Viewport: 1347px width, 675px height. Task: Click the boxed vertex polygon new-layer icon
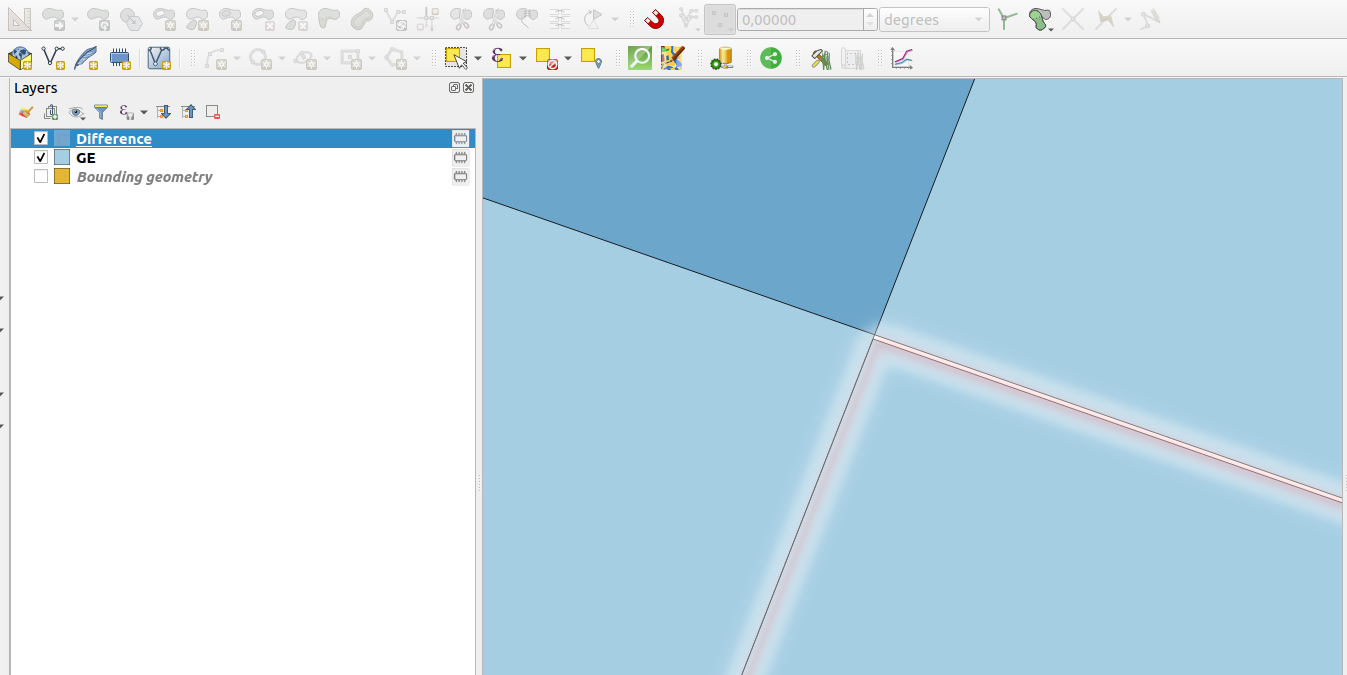coord(158,59)
